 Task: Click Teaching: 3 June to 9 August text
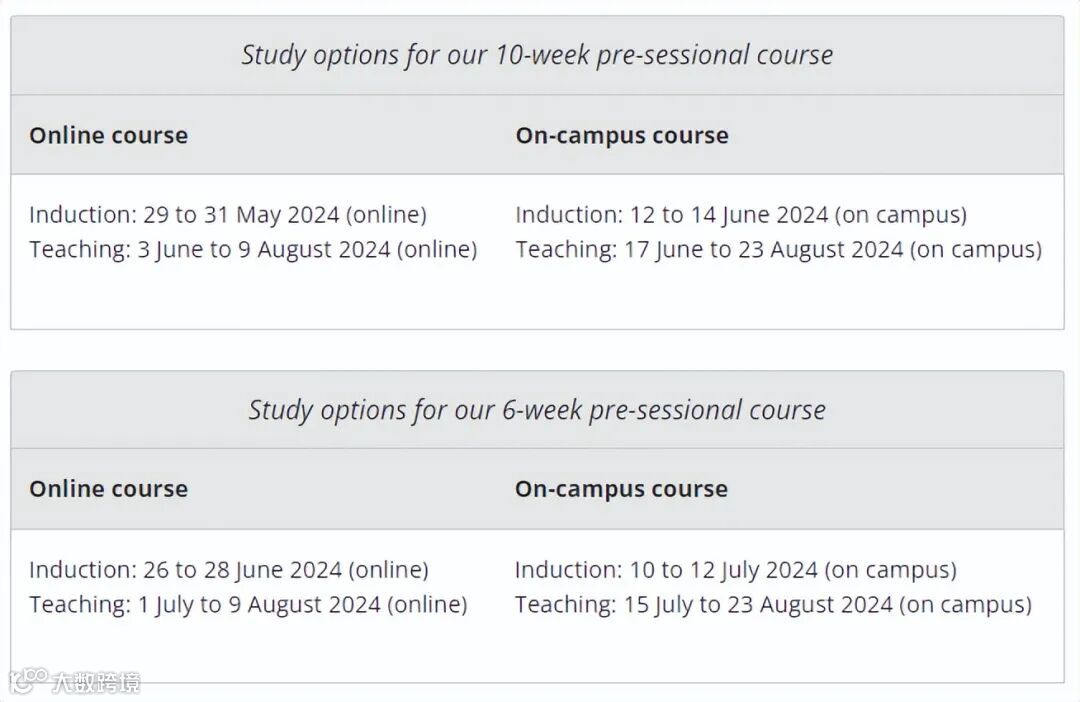(252, 249)
